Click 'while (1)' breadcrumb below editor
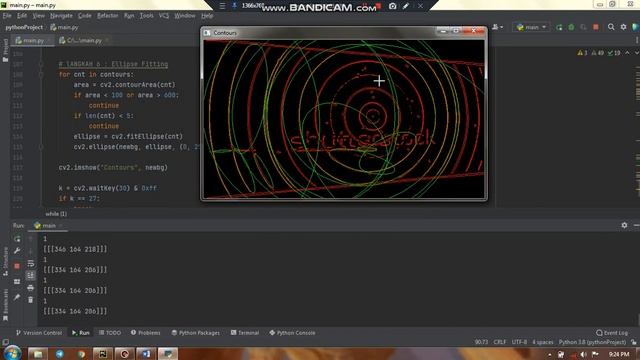The image size is (640, 360). tap(56, 213)
